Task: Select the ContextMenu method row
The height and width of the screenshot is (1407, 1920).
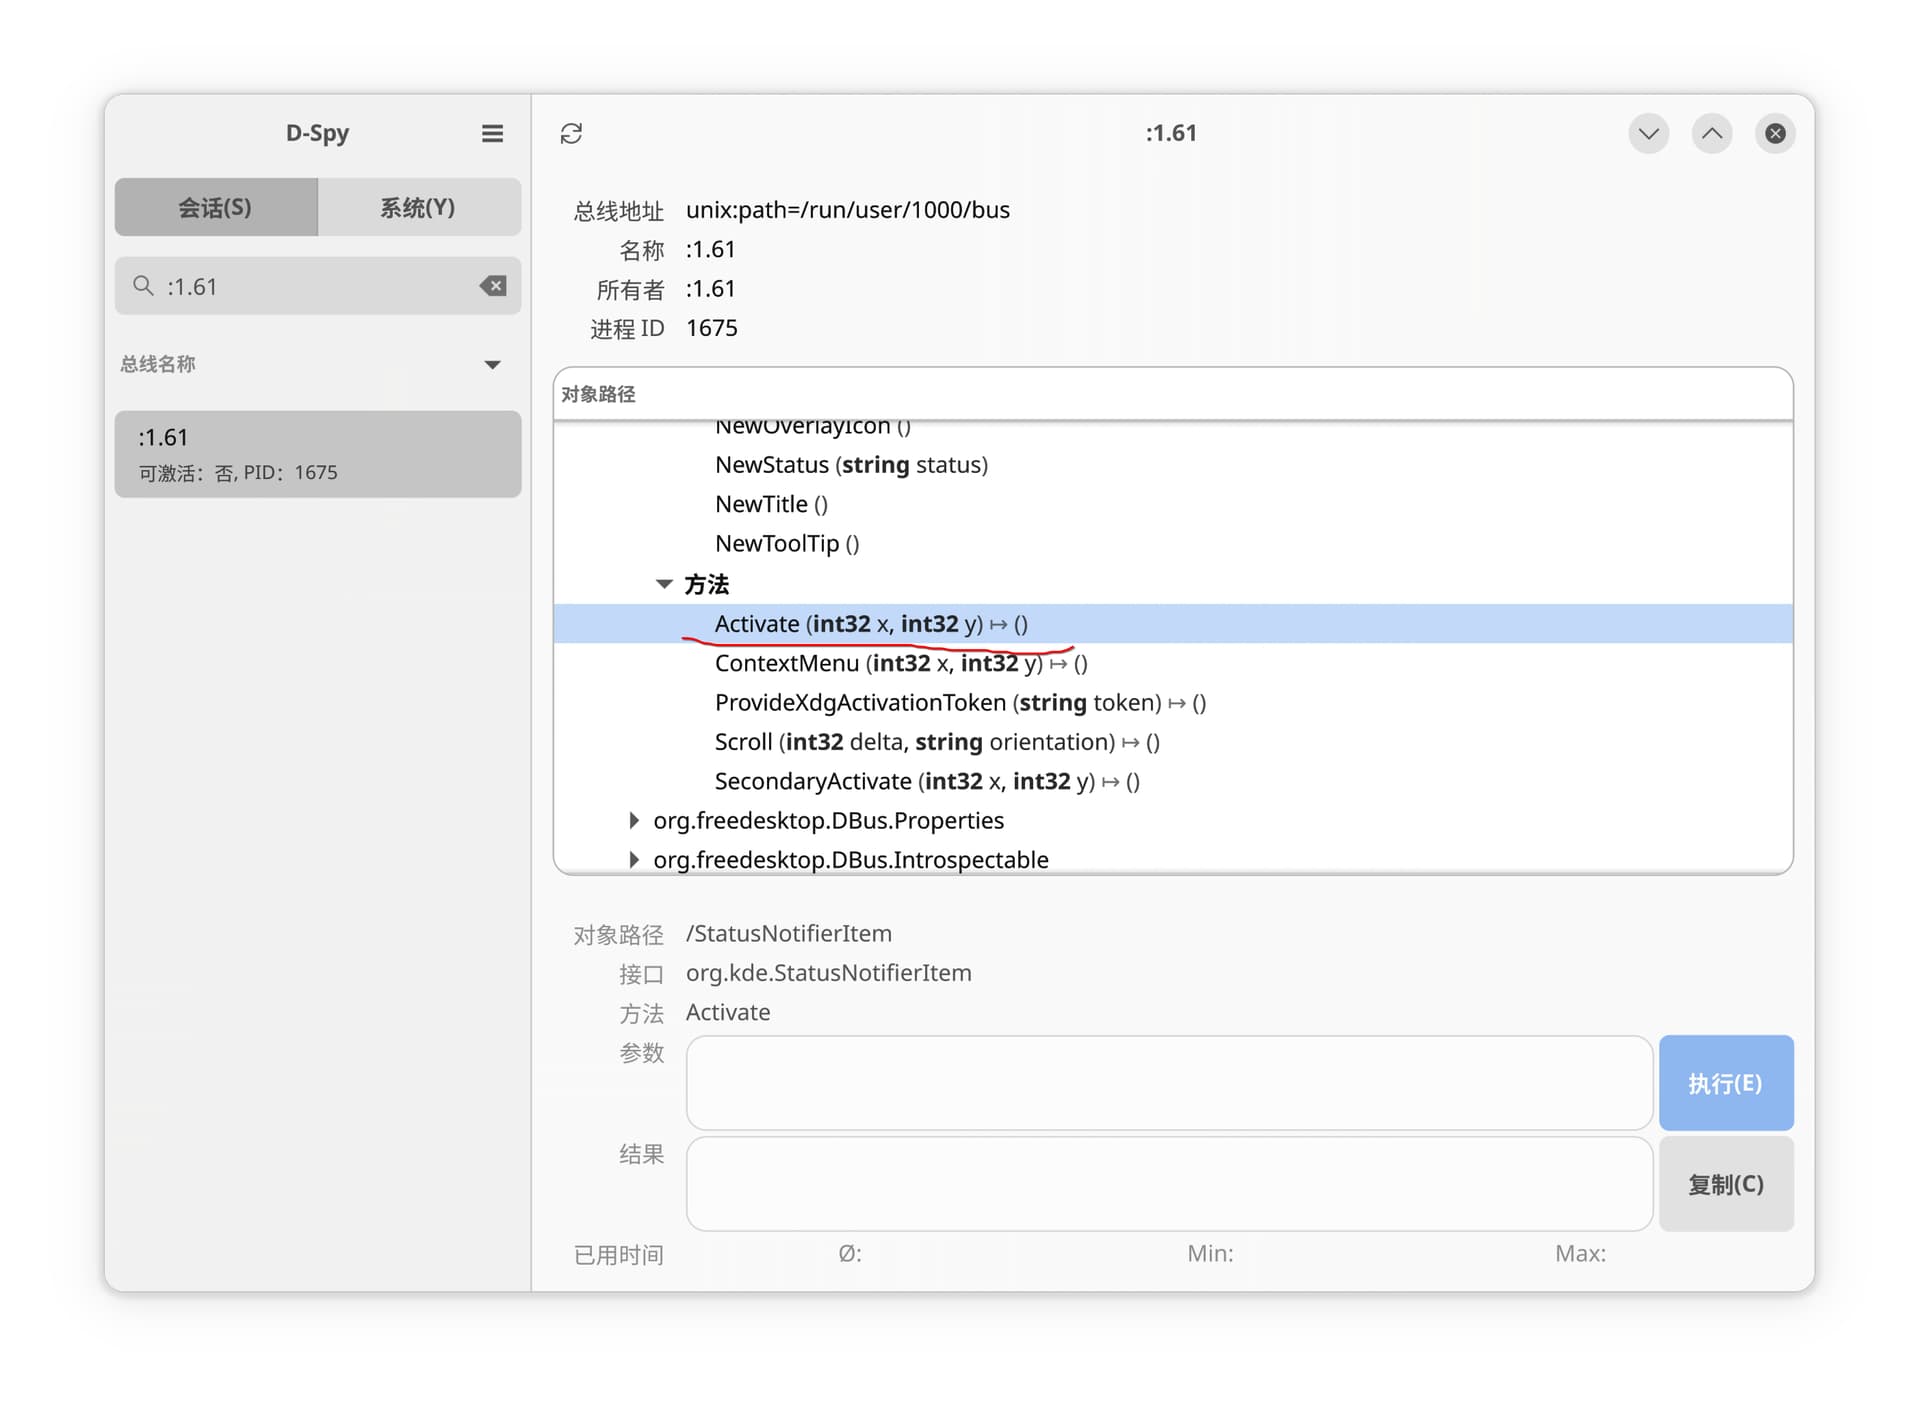Action: click(x=1173, y=663)
